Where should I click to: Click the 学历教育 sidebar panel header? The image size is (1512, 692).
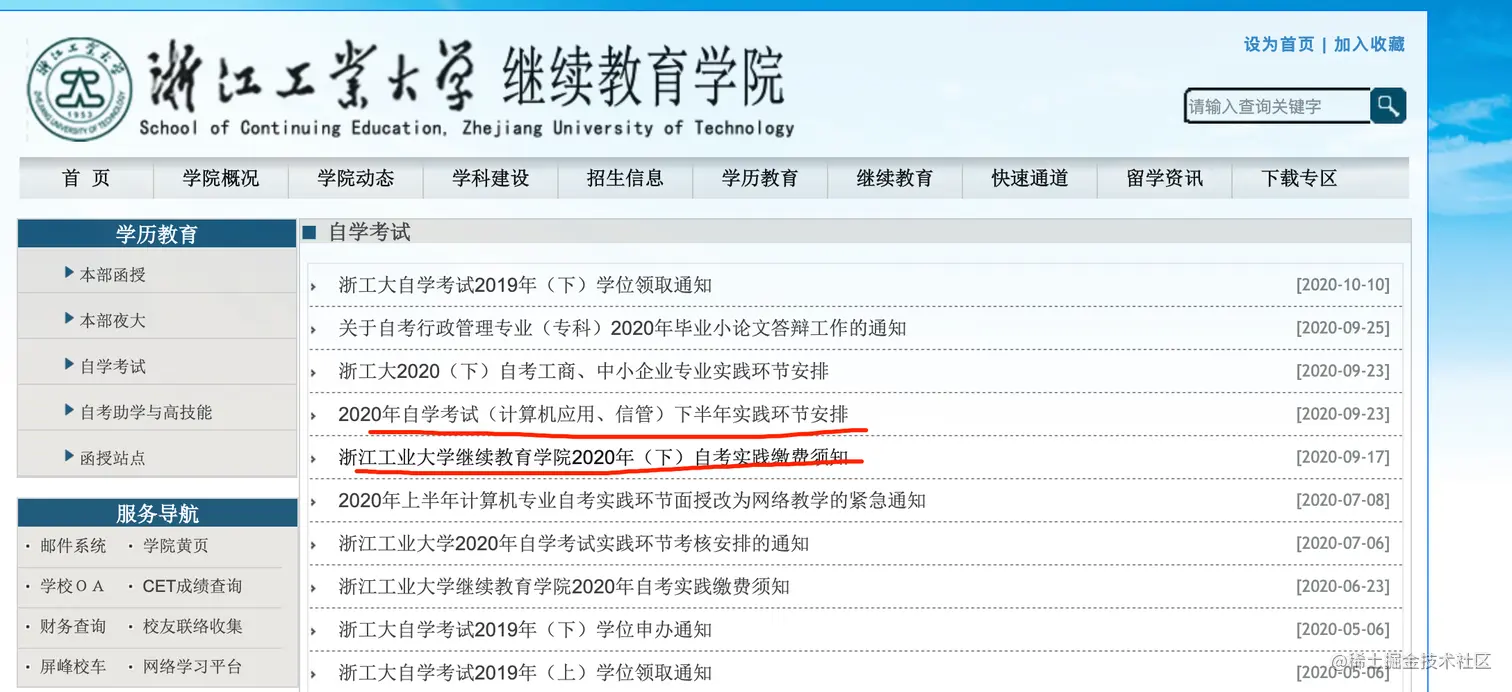click(157, 234)
